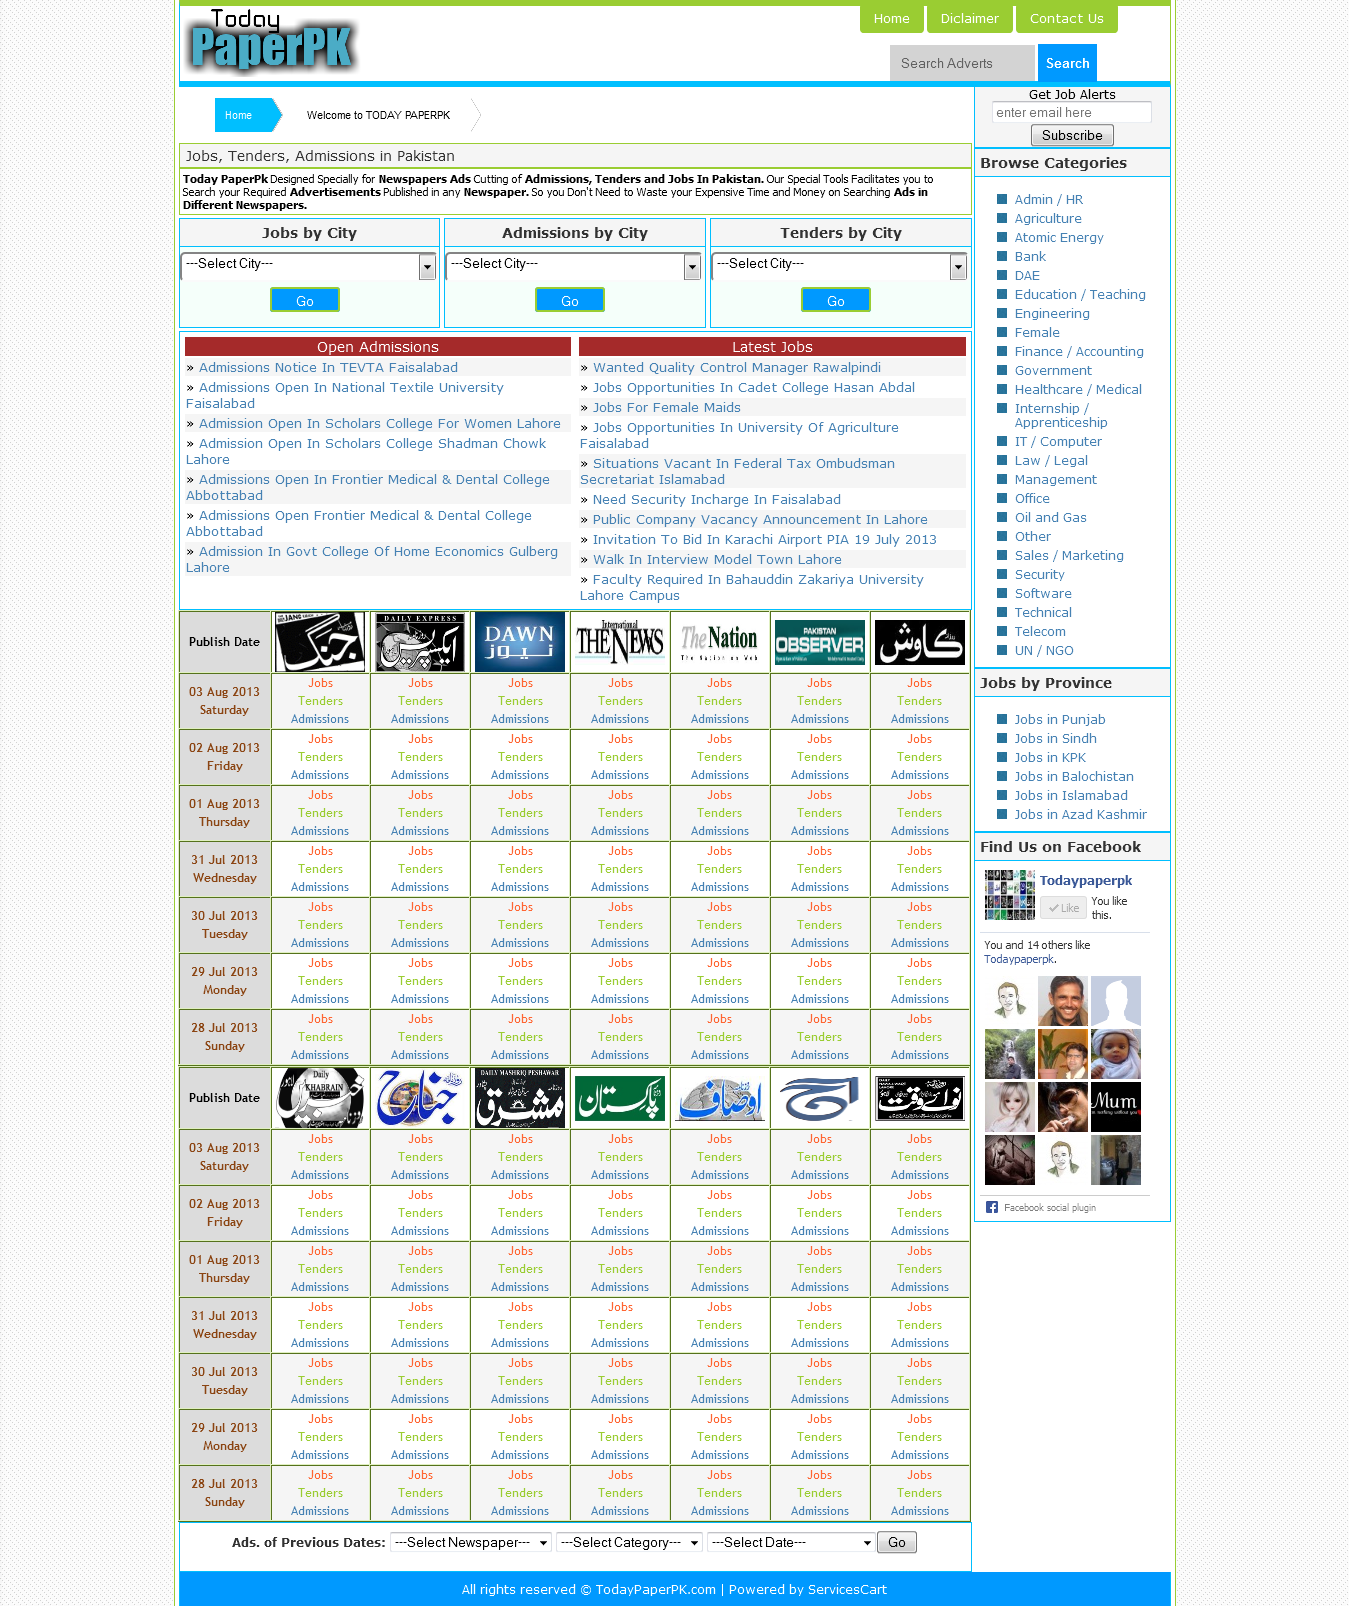This screenshot has width=1349, height=1606.
Task: Open the Jang newspaper logo
Action: pos(320,642)
